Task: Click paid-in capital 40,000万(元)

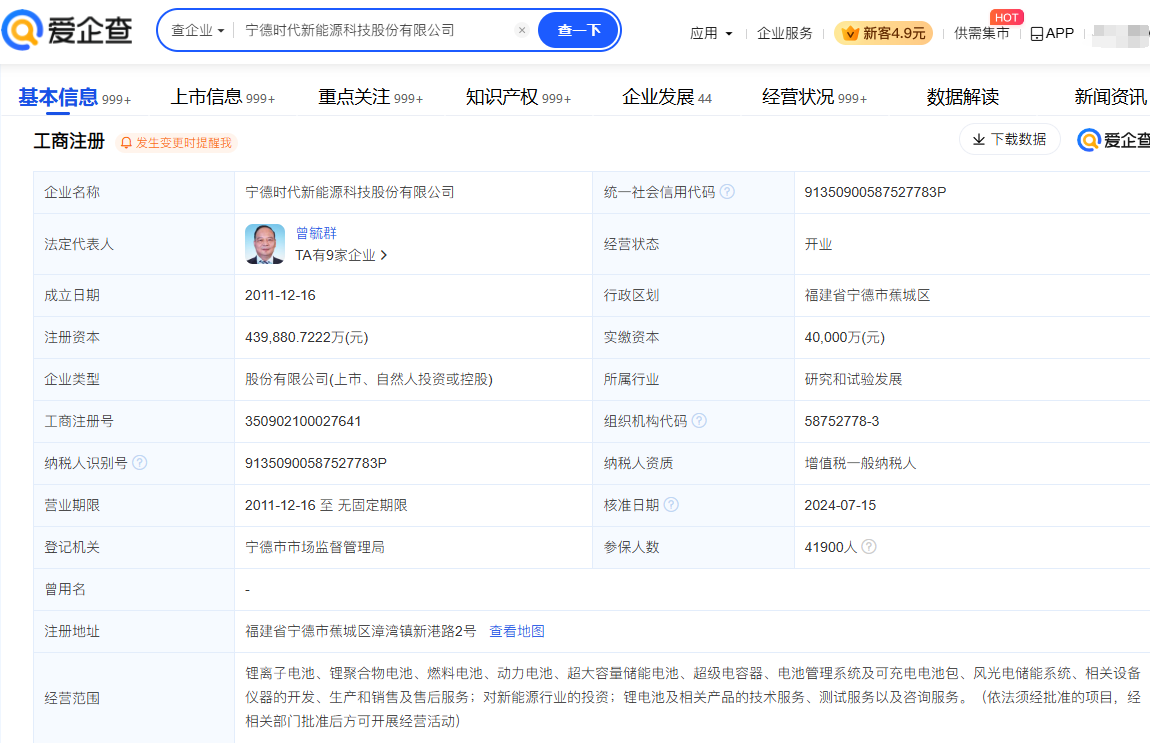Action: point(845,337)
